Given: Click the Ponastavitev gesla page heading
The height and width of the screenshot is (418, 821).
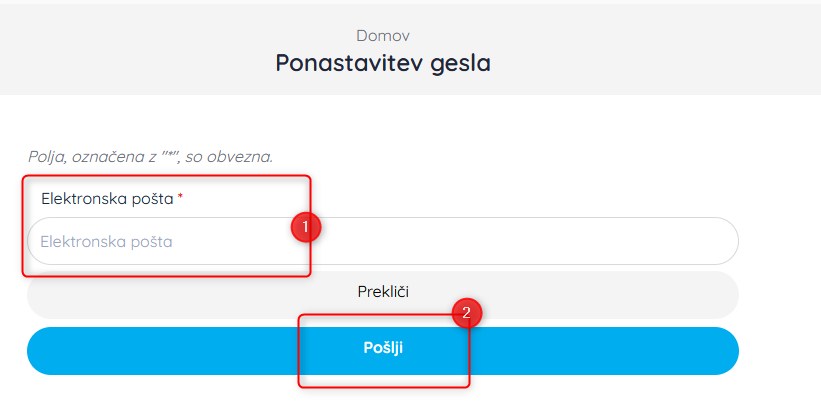Looking at the screenshot, I should tap(383, 63).
